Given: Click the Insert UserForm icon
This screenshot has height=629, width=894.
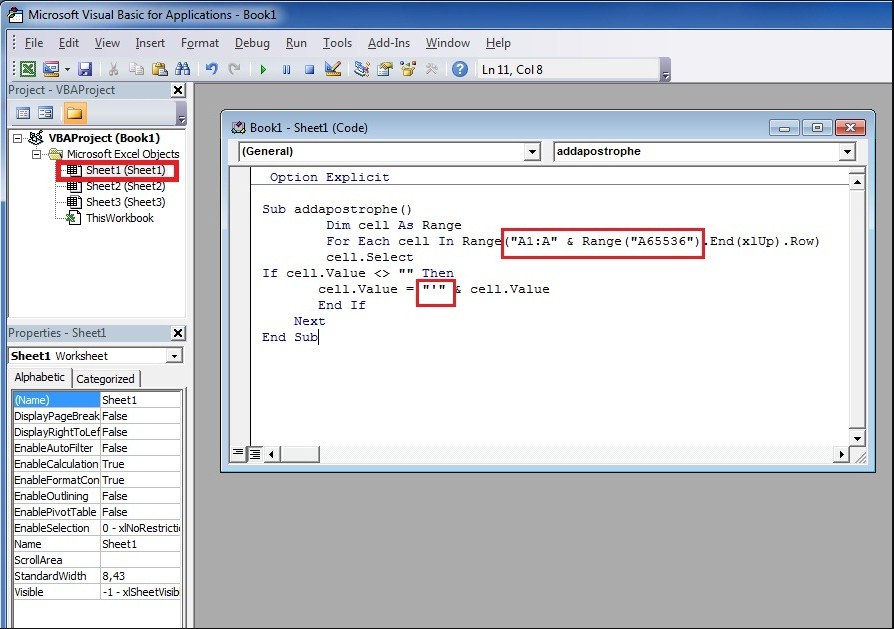Looking at the screenshot, I should coord(51,69).
